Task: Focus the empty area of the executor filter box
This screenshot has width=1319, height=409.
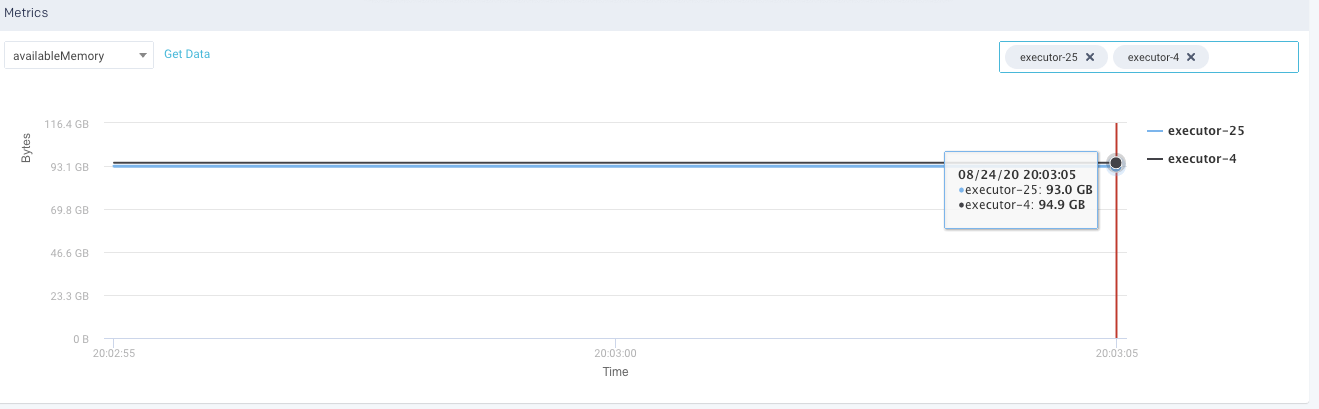Action: tap(1252, 57)
